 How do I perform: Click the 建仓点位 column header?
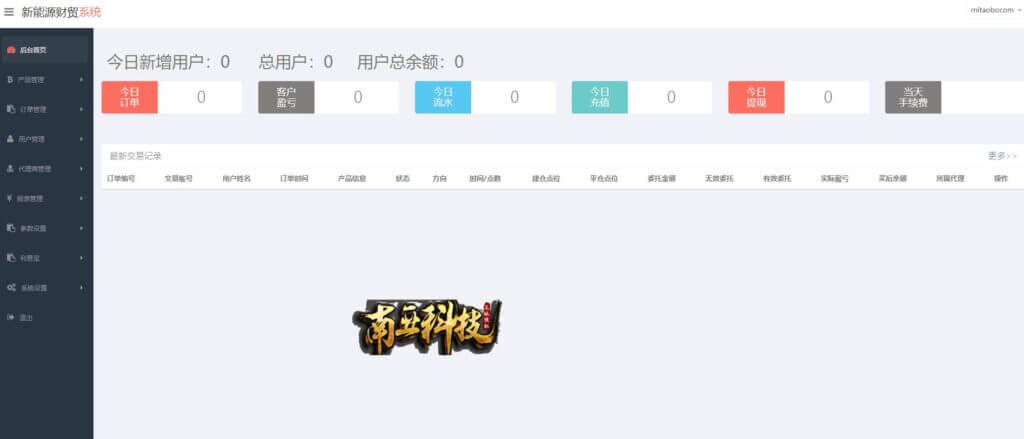click(546, 178)
